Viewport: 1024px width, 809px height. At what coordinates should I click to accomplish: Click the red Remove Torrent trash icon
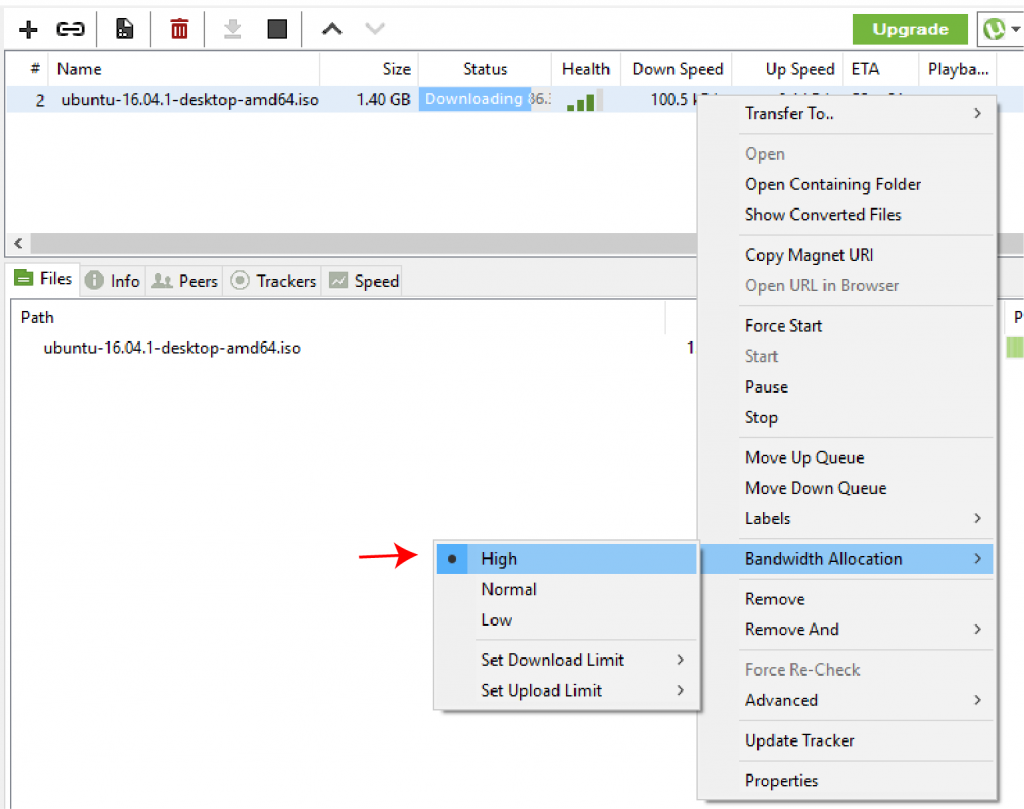click(x=179, y=29)
